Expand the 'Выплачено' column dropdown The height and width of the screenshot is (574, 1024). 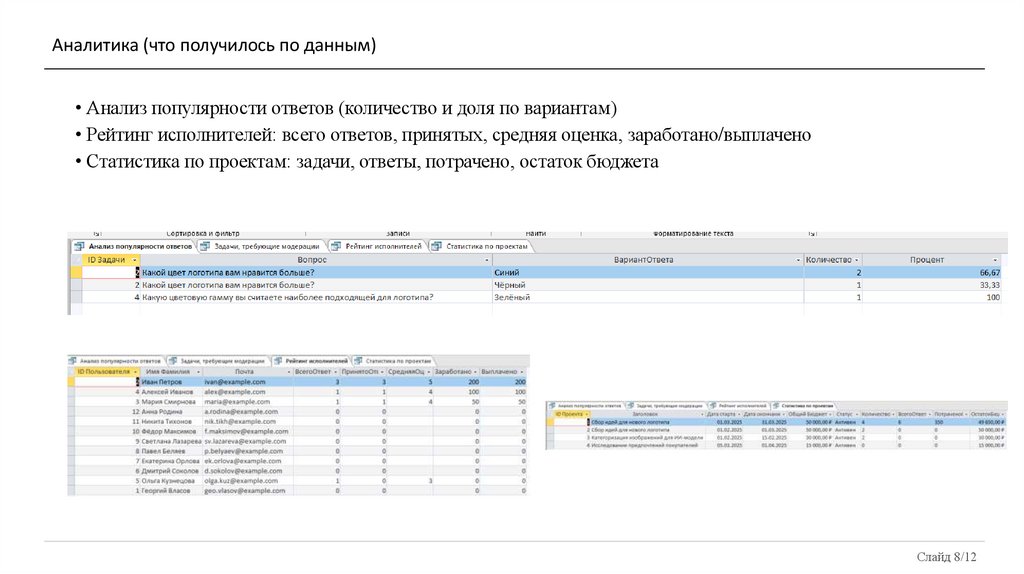522,372
